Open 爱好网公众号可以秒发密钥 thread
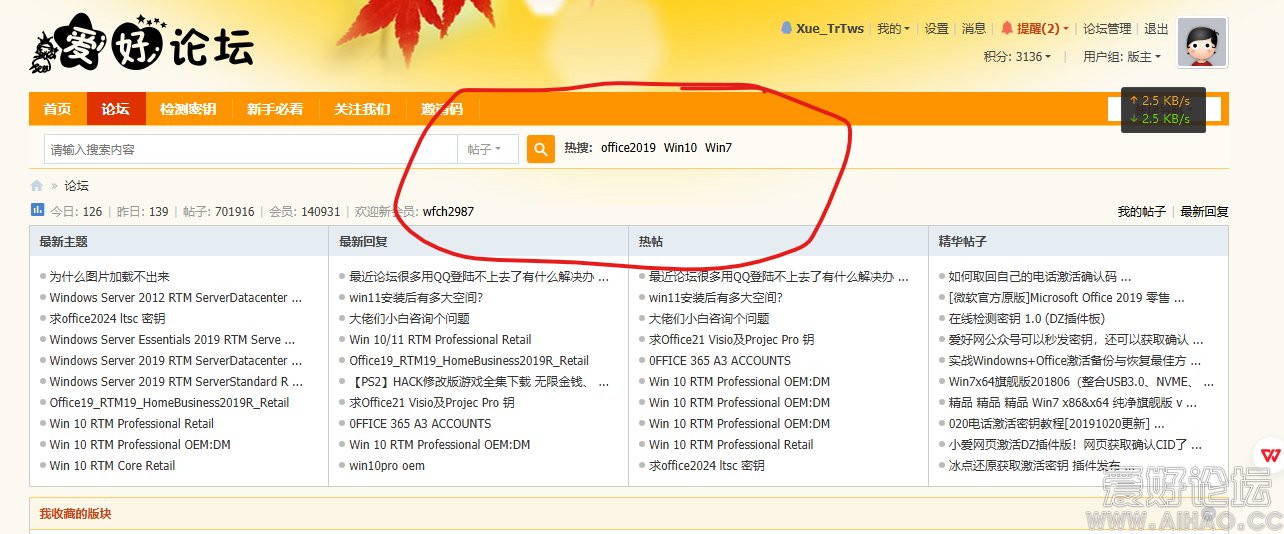1284x534 pixels. coord(1076,340)
